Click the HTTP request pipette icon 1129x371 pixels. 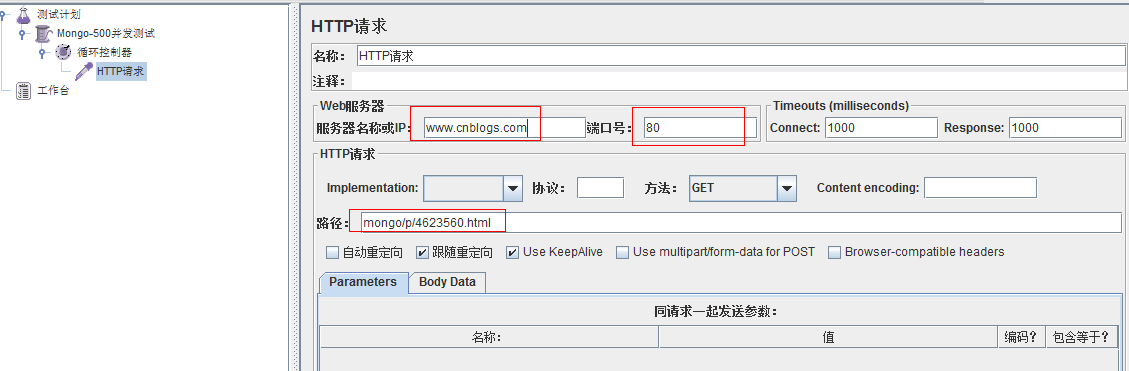coord(84,71)
